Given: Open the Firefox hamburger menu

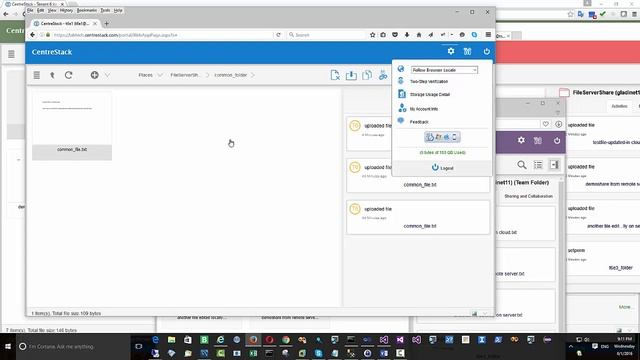Looking at the screenshot, I should [x=488, y=35].
